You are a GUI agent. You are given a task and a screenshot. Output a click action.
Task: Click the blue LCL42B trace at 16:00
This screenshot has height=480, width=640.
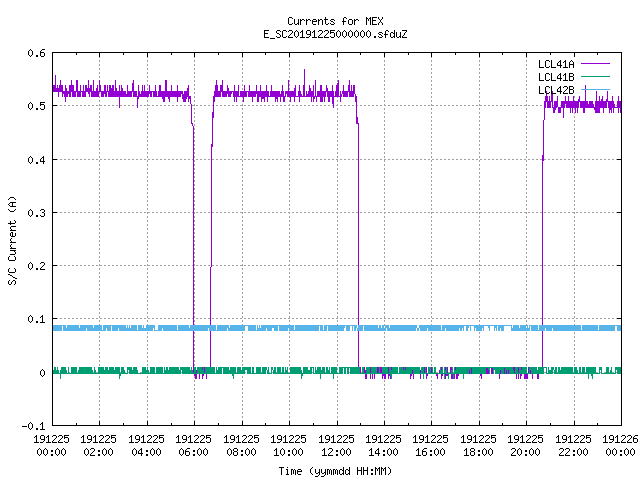(x=431, y=328)
